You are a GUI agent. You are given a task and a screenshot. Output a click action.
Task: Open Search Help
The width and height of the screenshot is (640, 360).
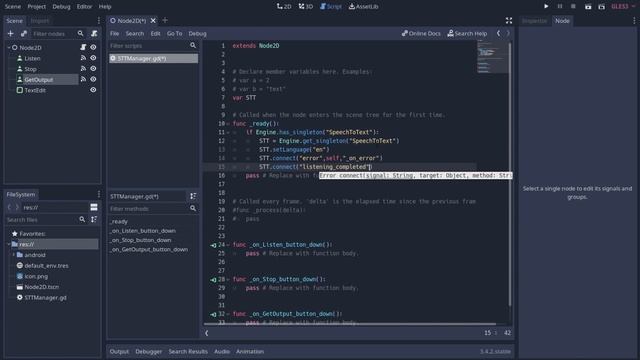click(x=467, y=33)
